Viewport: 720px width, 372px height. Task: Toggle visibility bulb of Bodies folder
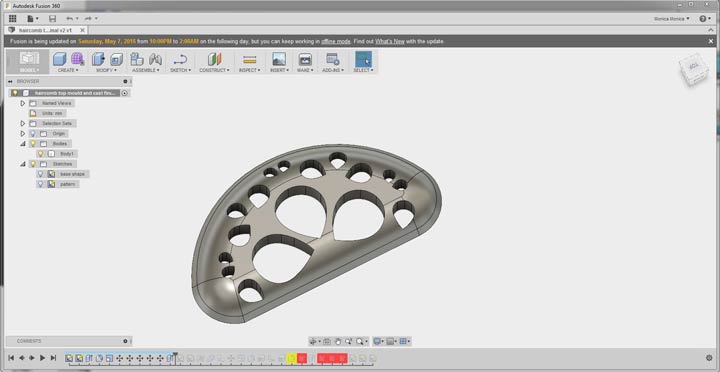(x=33, y=144)
